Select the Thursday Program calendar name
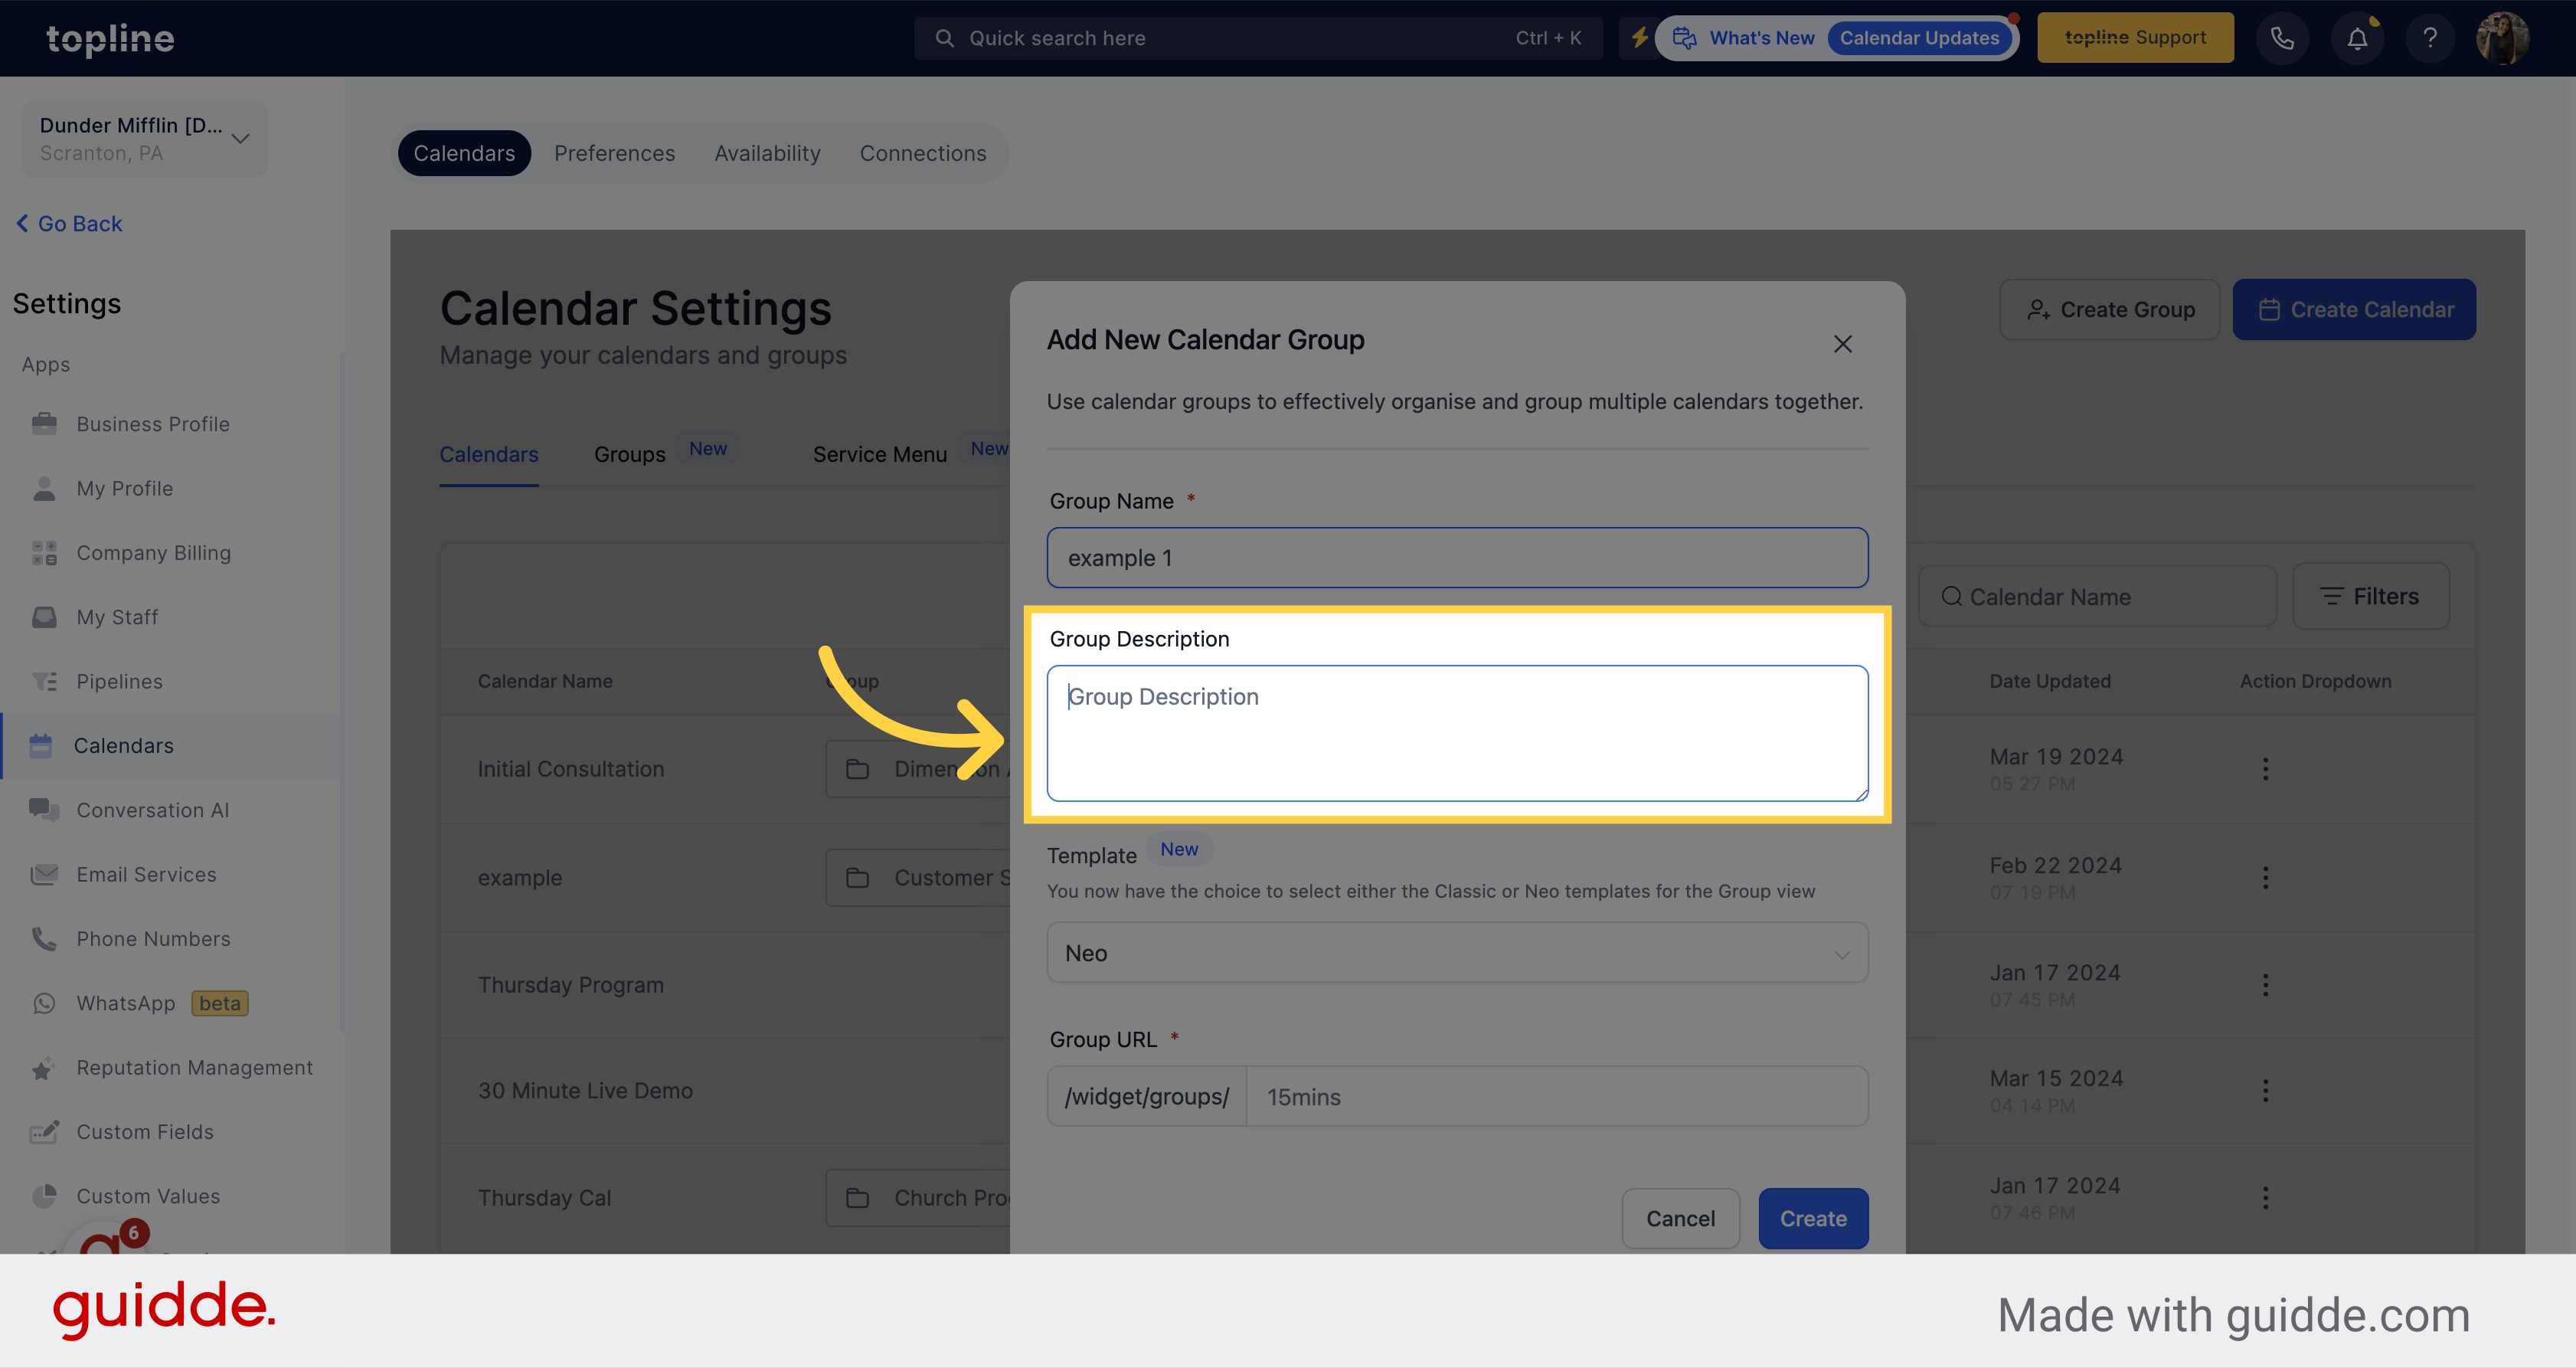The height and width of the screenshot is (1368, 2576). click(x=570, y=985)
